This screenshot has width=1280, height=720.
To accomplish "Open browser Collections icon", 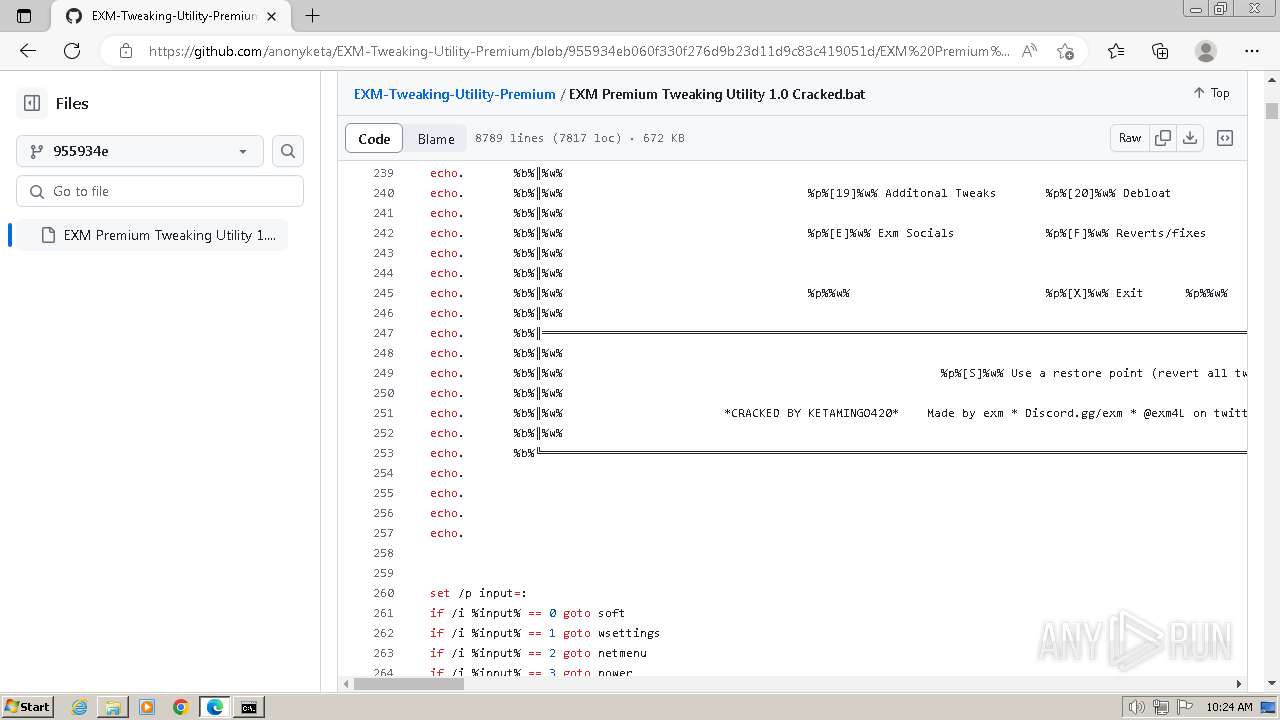I will [x=1160, y=51].
